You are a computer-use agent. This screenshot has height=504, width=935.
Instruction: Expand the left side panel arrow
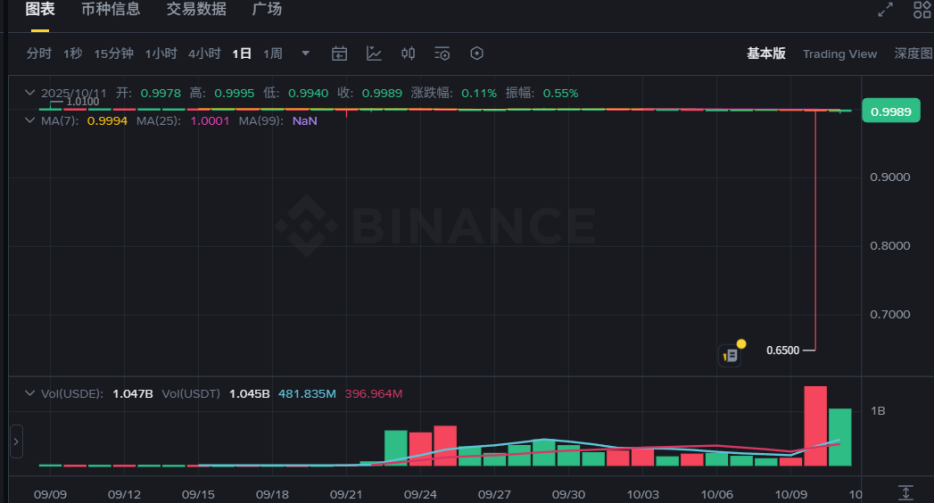click(16, 440)
